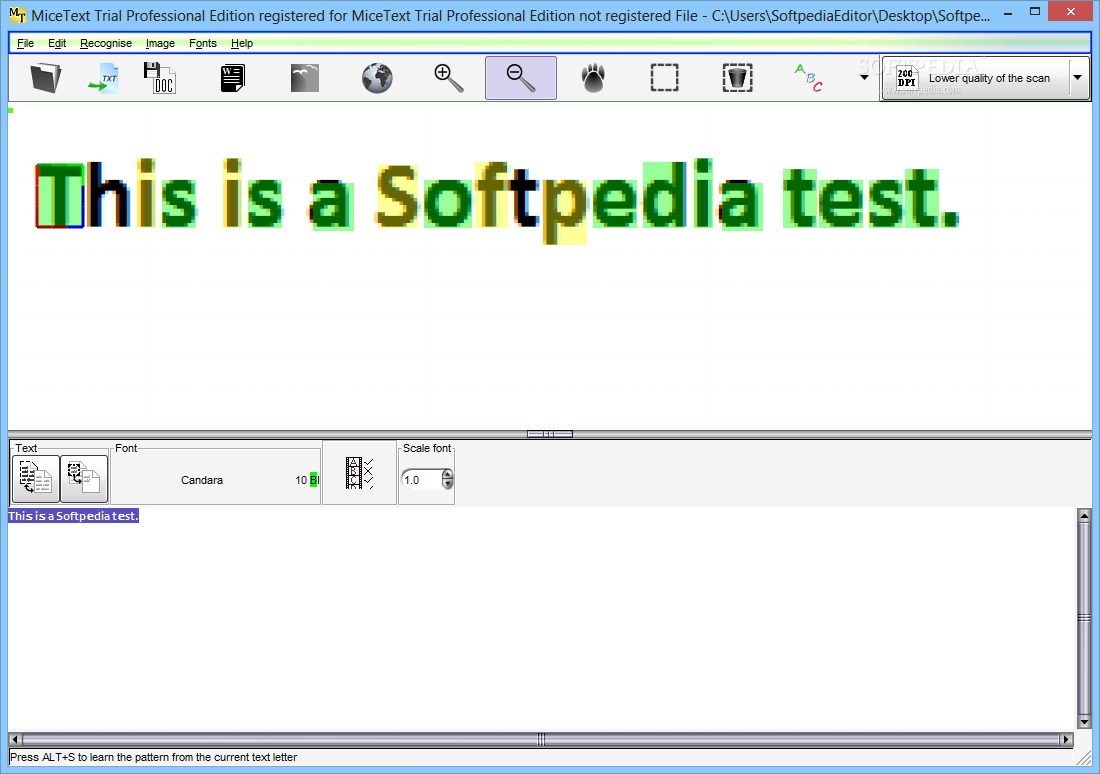Zoom out with the minus magnifier
The width and height of the screenshot is (1100, 774).
[521, 78]
